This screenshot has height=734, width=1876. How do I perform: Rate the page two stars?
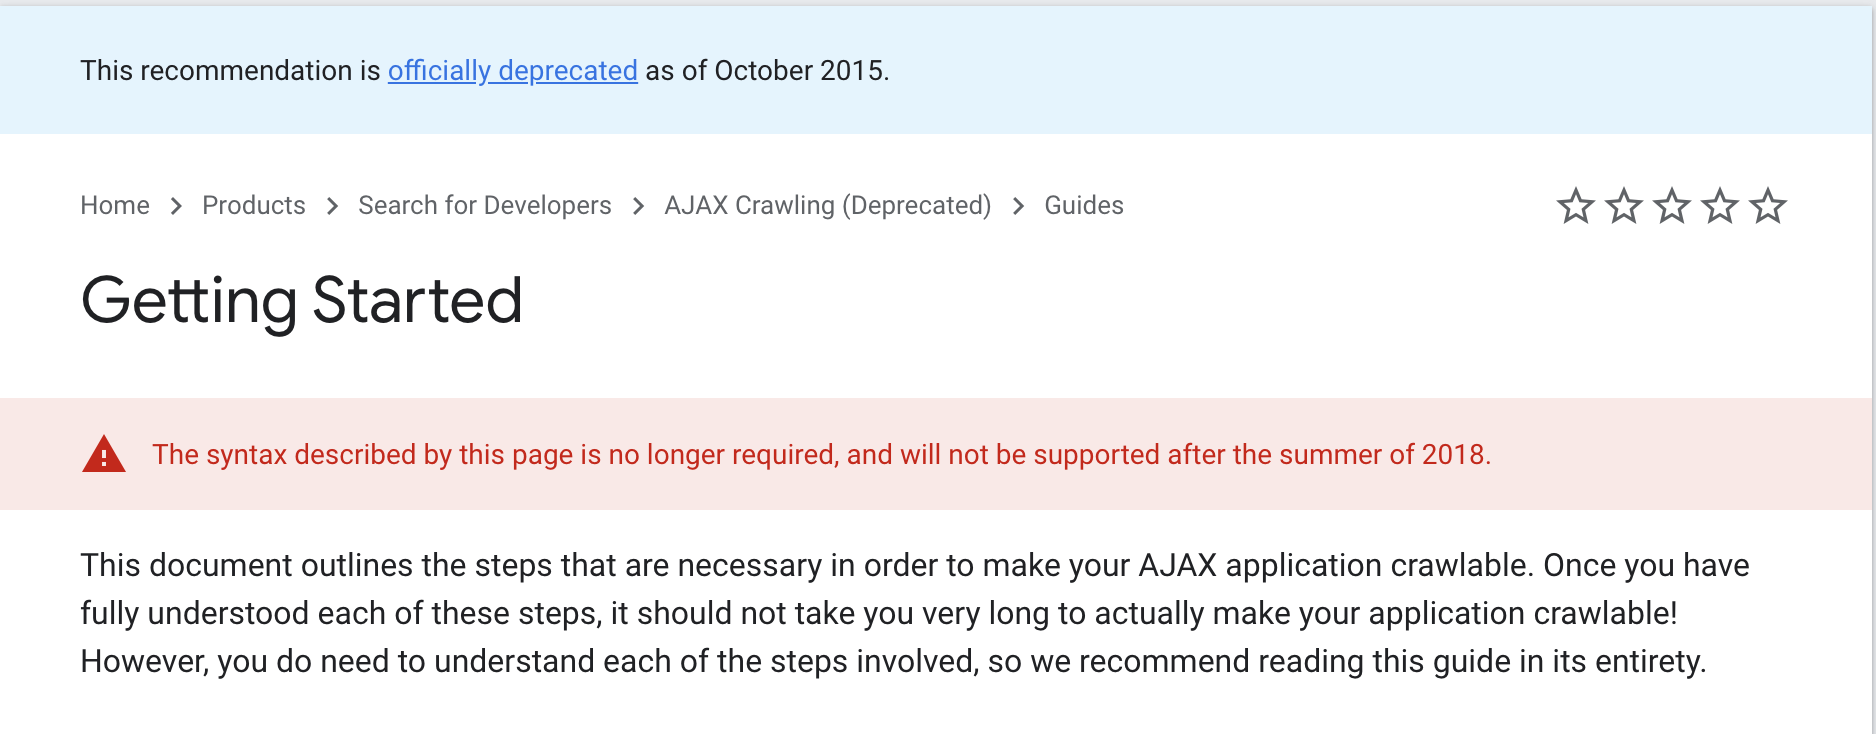[x=1624, y=206]
